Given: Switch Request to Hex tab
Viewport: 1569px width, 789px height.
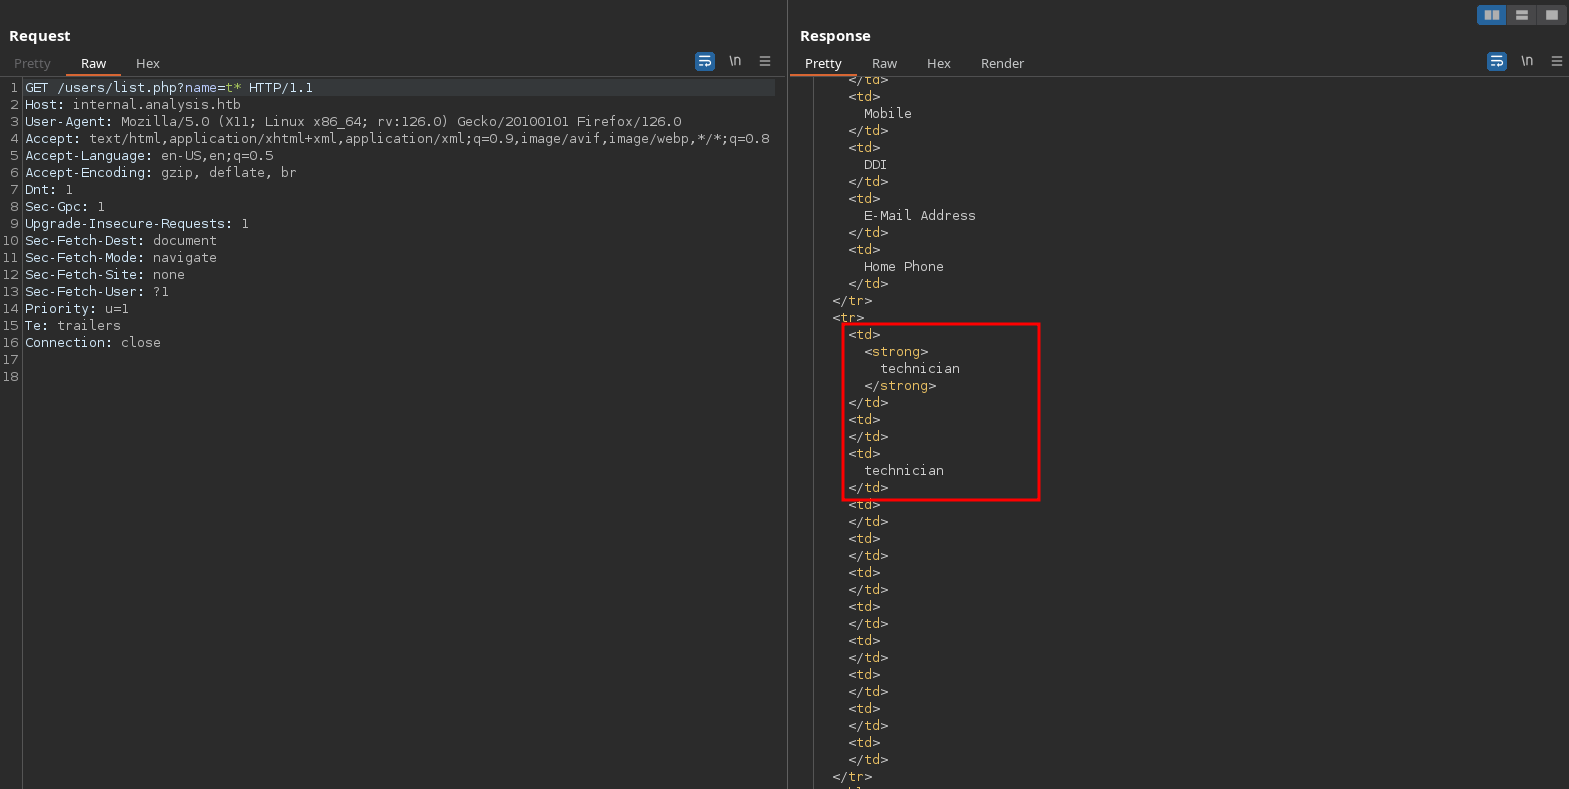Looking at the screenshot, I should (148, 63).
